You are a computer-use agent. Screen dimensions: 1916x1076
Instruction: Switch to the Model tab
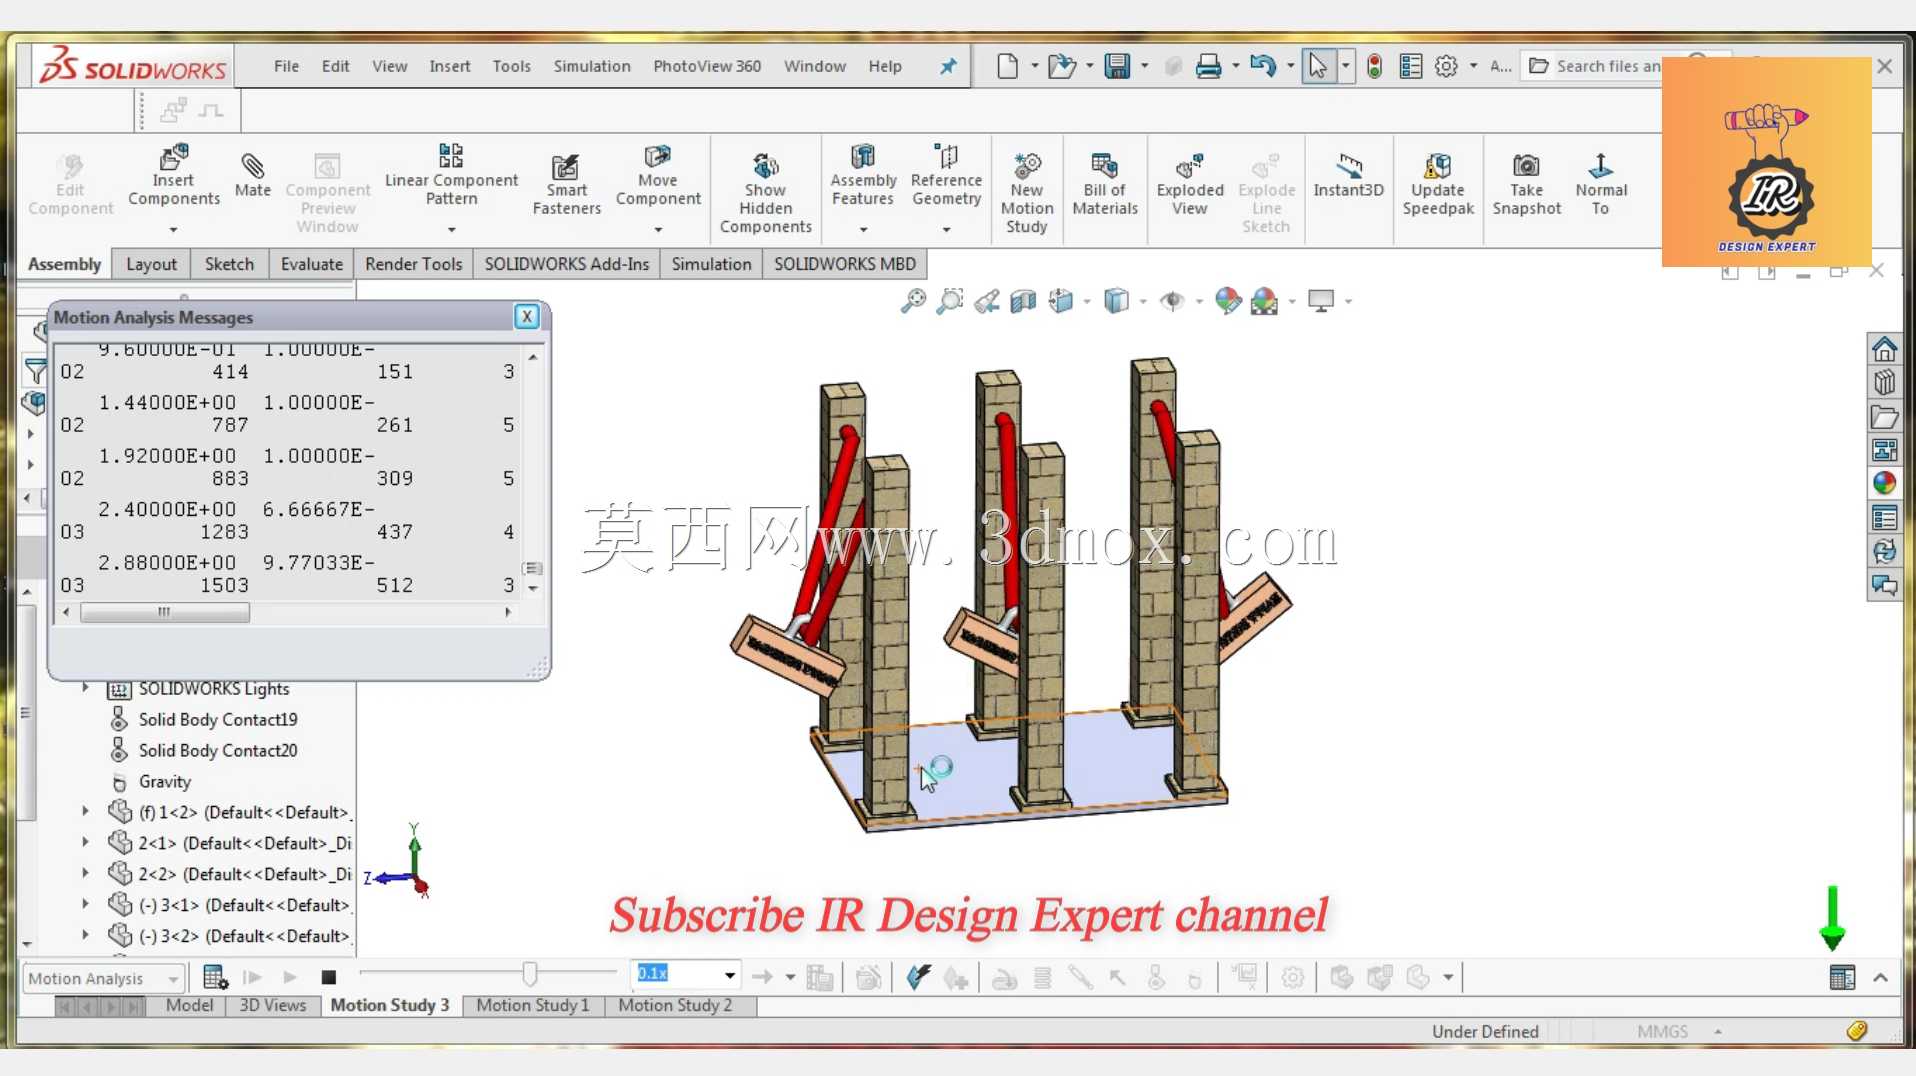189,1005
